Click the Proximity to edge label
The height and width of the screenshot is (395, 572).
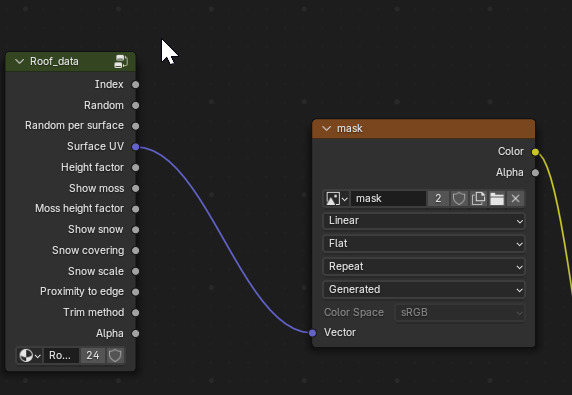(x=82, y=292)
